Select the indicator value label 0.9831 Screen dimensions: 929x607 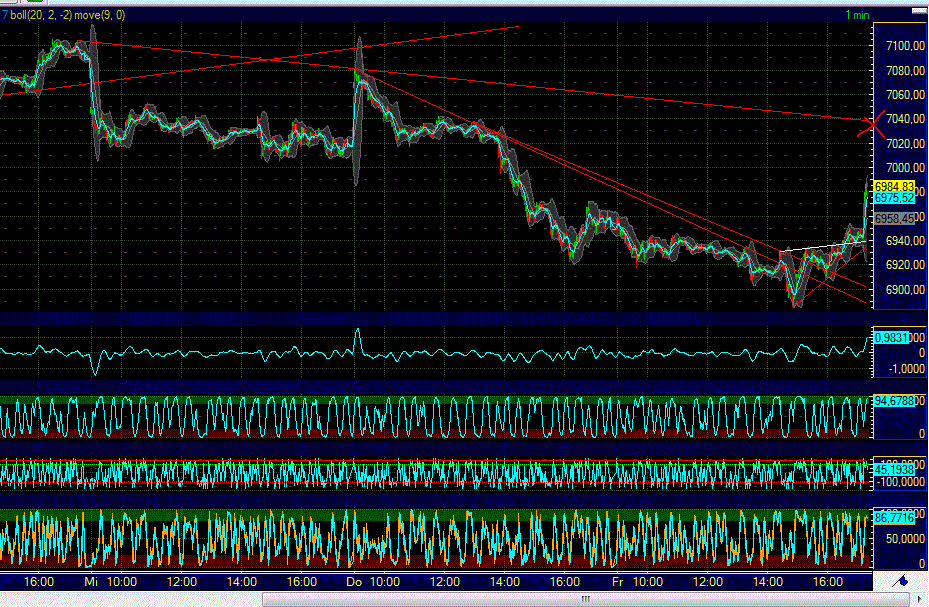893,338
